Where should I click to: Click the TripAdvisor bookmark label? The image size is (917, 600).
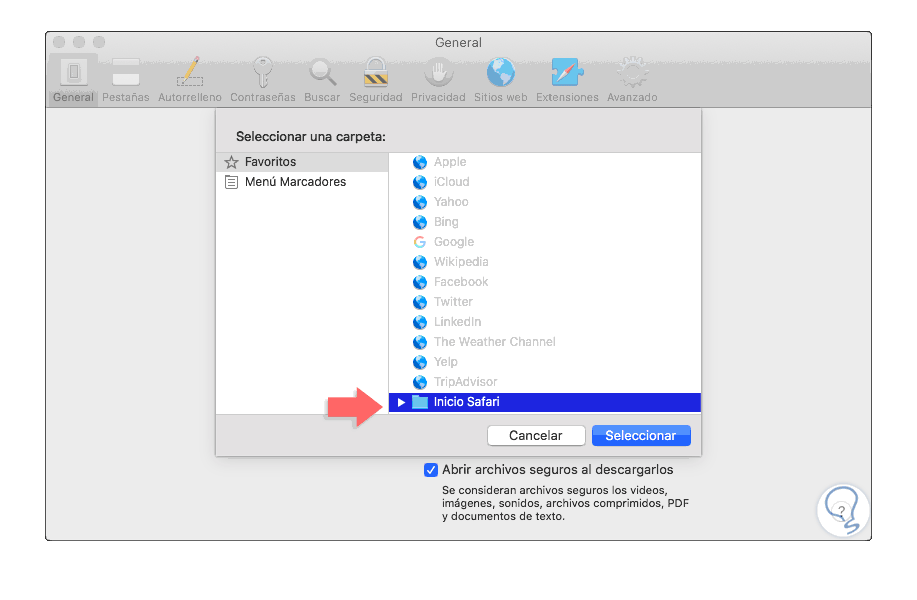click(x=466, y=382)
